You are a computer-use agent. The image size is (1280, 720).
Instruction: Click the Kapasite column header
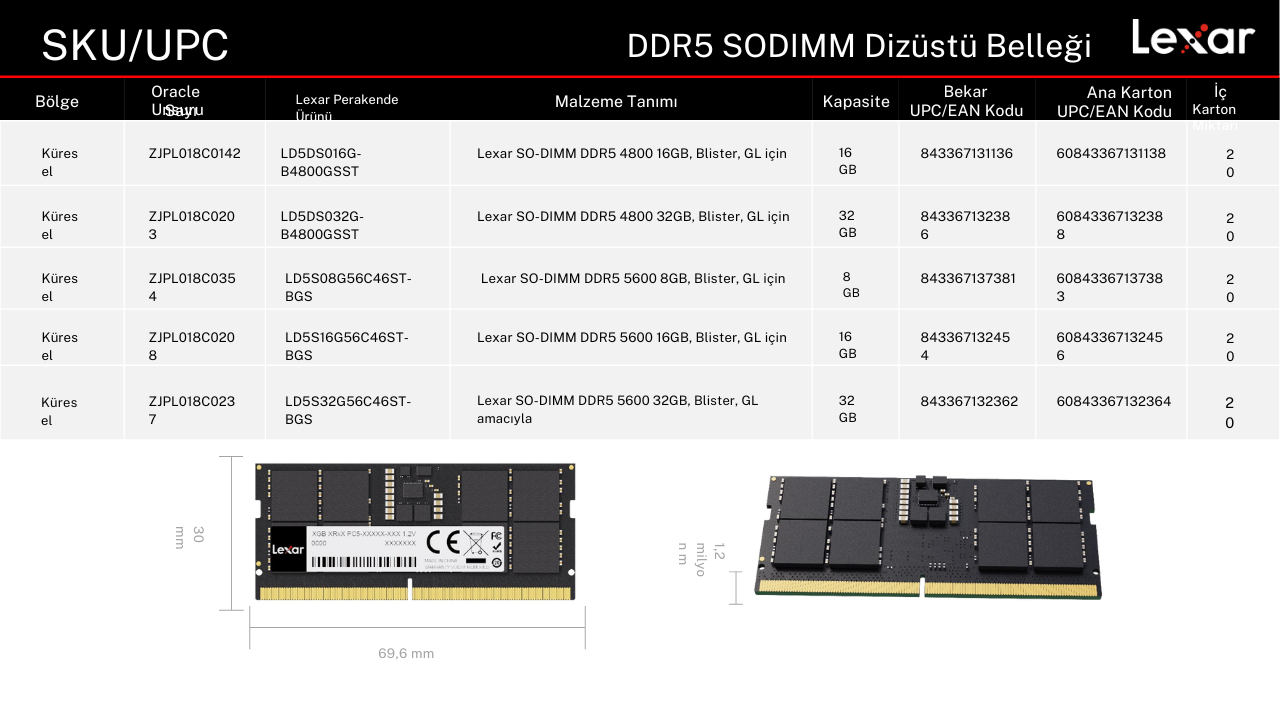tap(856, 101)
